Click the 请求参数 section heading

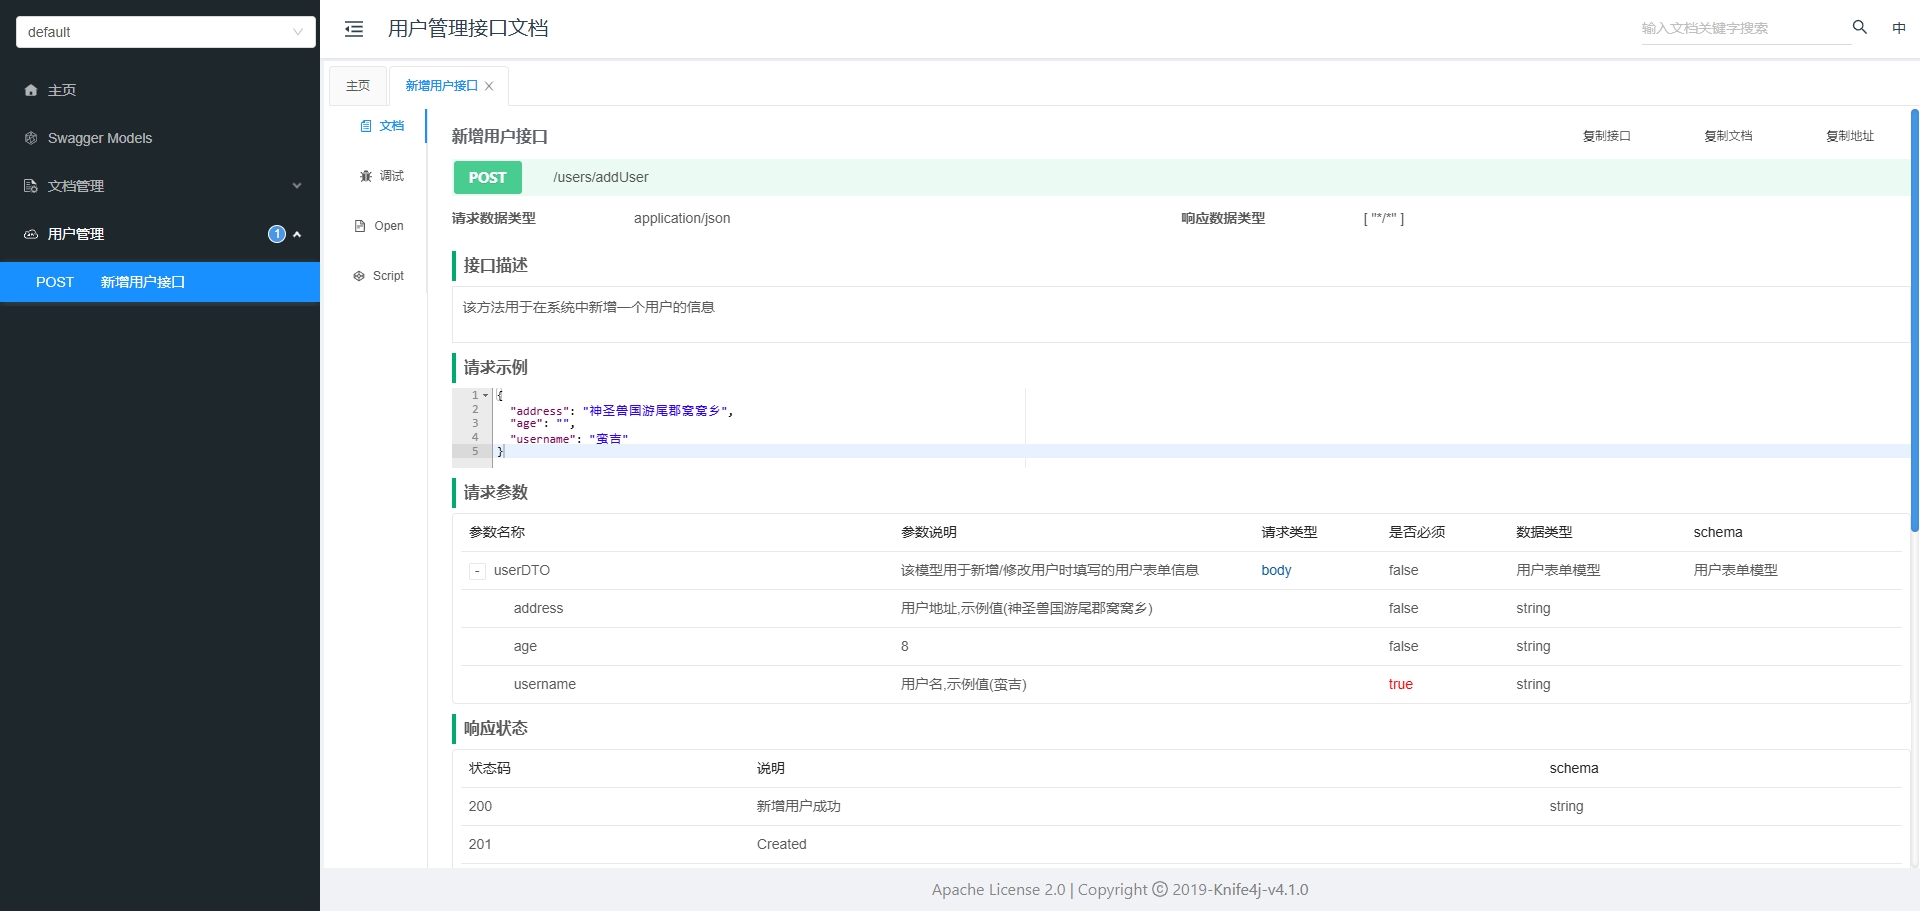click(x=496, y=492)
